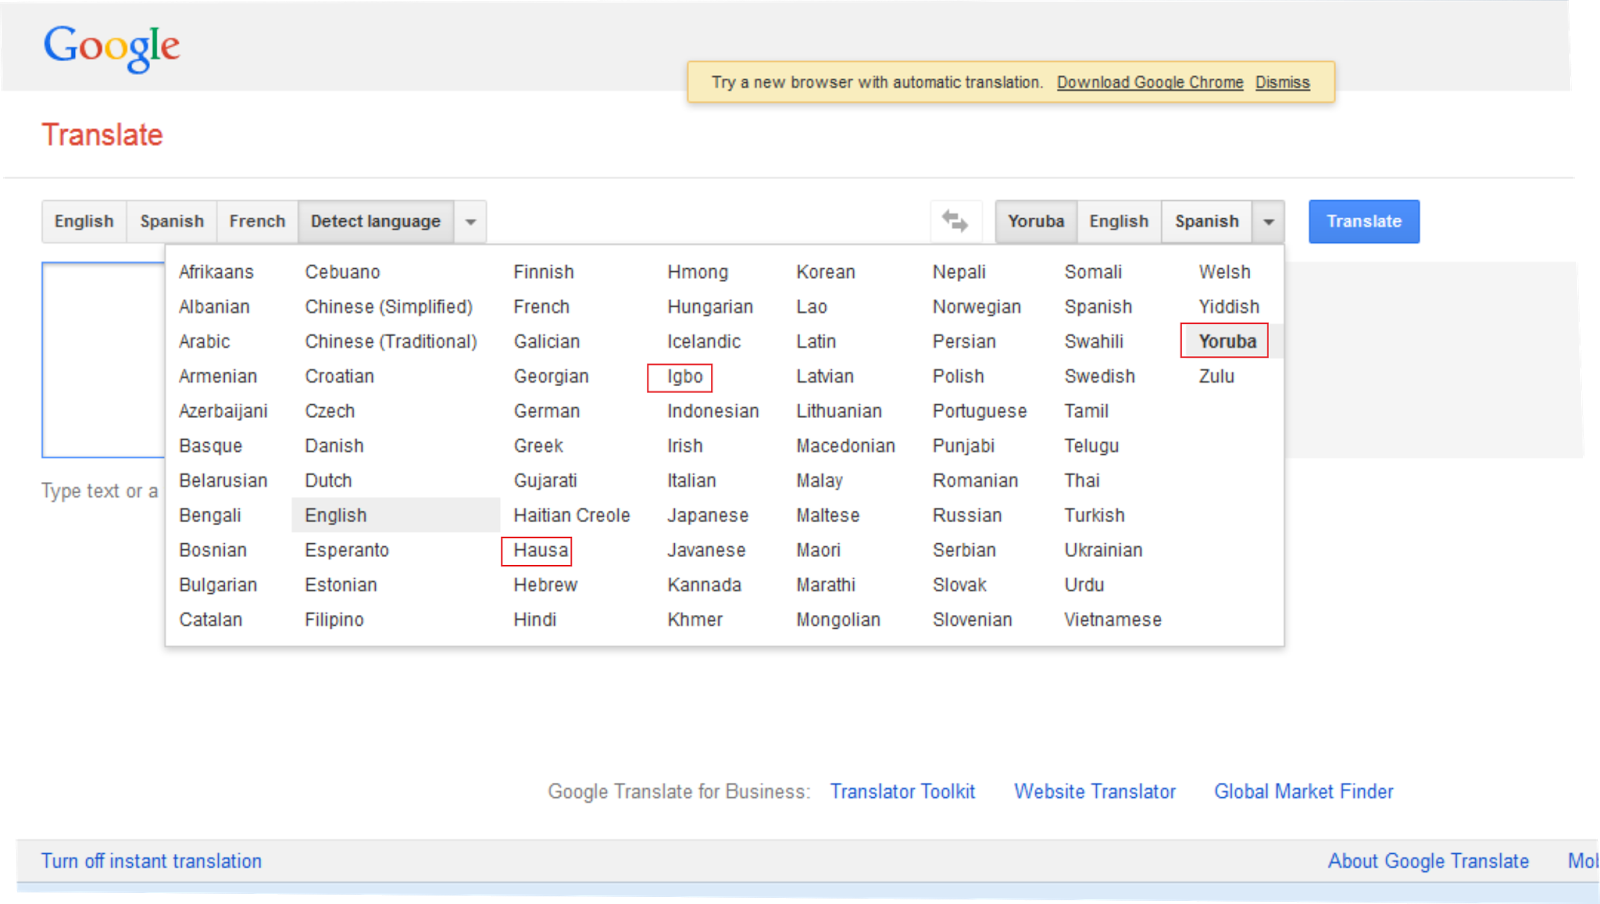The height and width of the screenshot is (904, 1600).
Task: Select Urdu in the language list
Action: (1084, 585)
